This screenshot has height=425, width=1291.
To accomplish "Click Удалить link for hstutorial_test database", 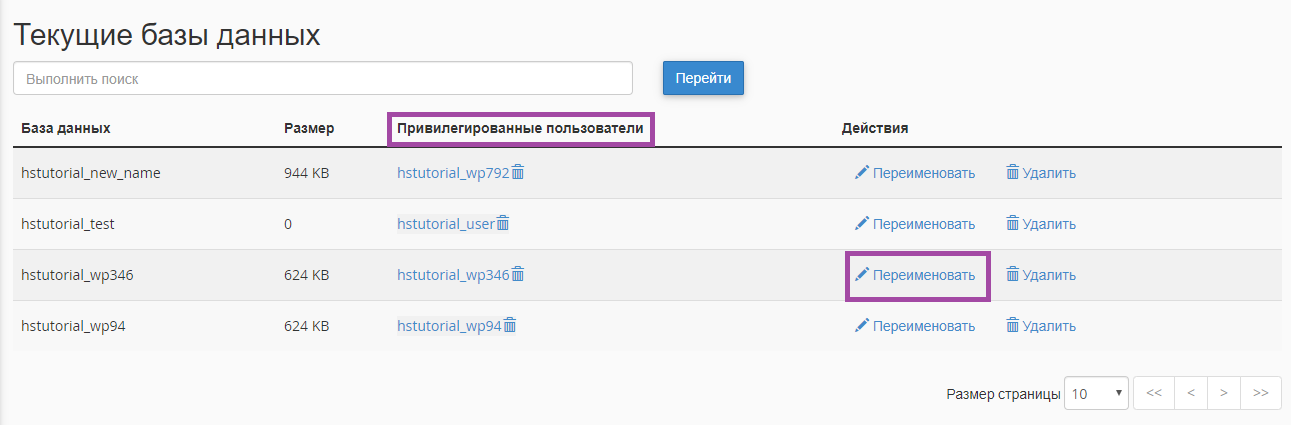I will coord(1049,223).
